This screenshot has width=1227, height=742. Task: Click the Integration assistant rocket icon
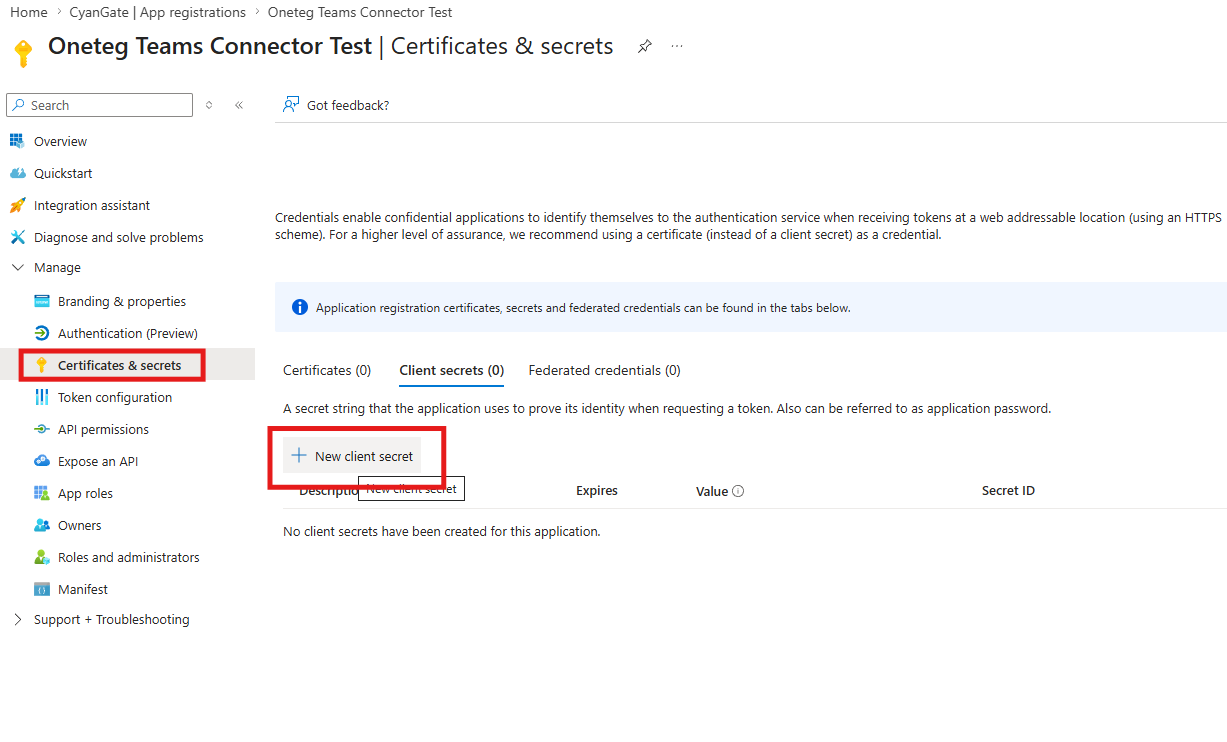pos(17,205)
